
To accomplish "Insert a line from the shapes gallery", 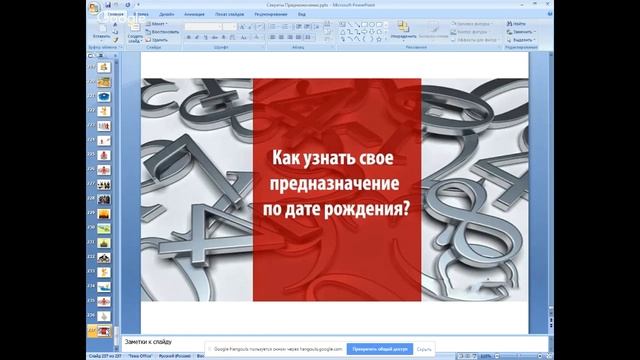I will pyautogui.click(x=351, y=24).
